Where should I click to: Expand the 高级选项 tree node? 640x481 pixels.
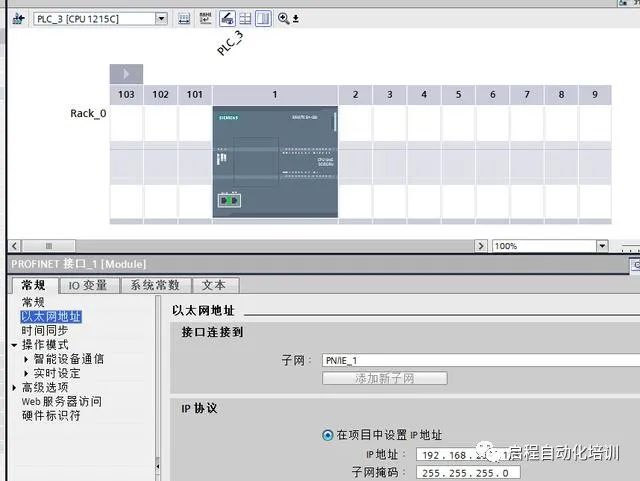[14, 388]
